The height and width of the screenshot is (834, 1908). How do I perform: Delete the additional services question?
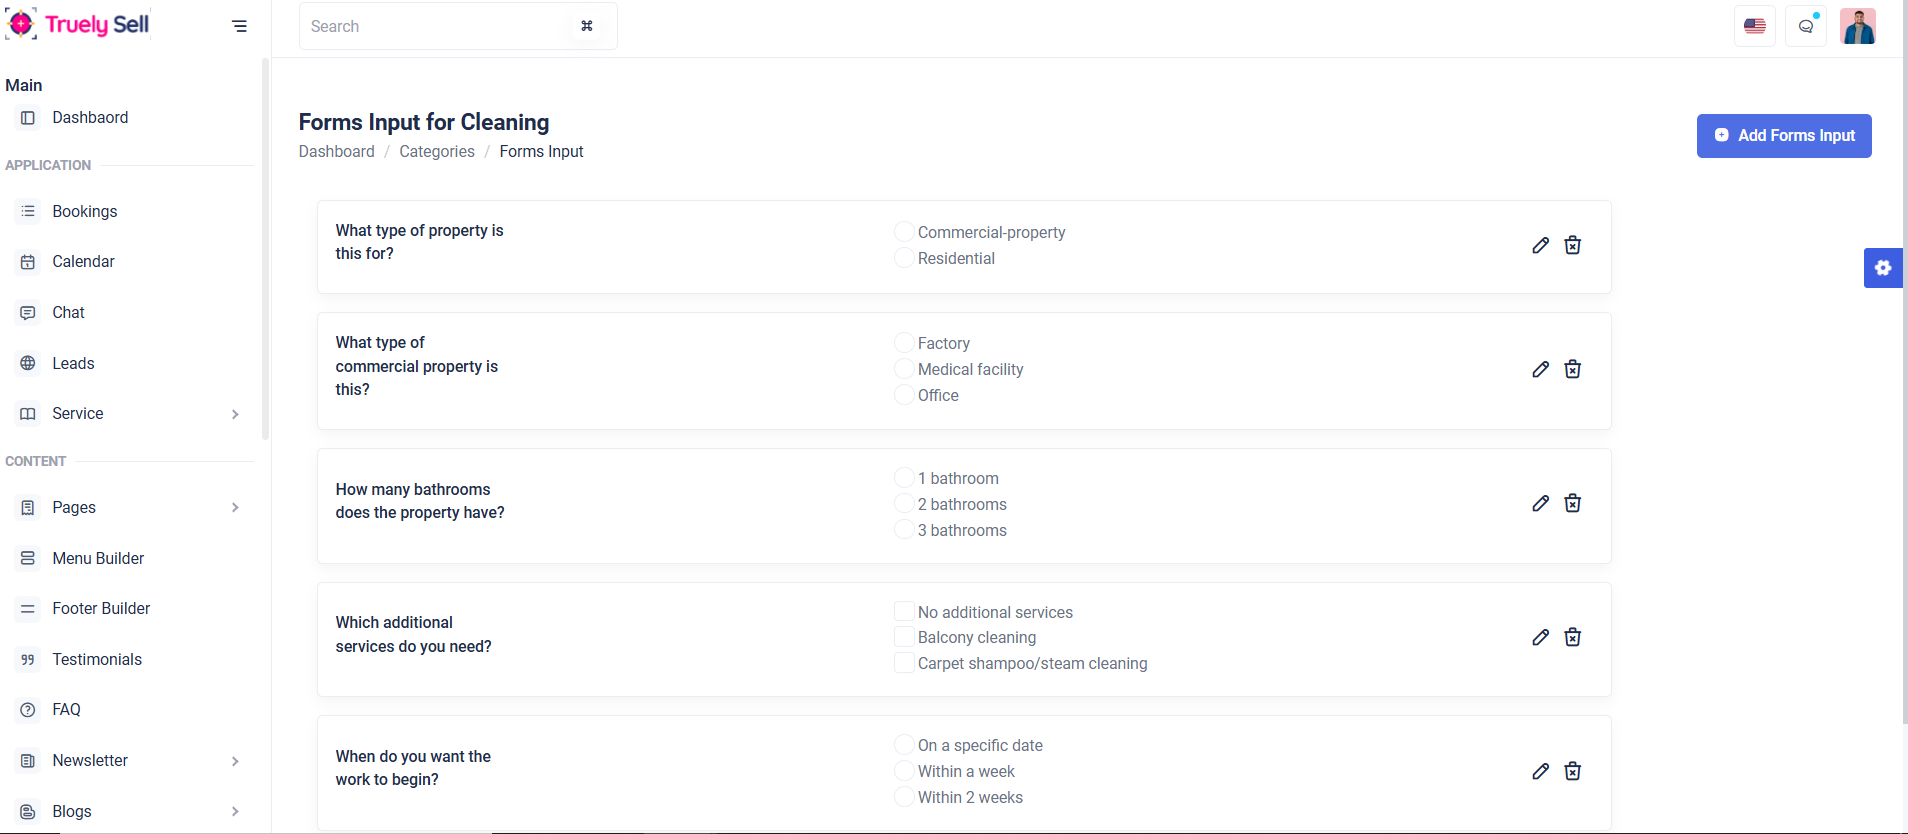1572,637
